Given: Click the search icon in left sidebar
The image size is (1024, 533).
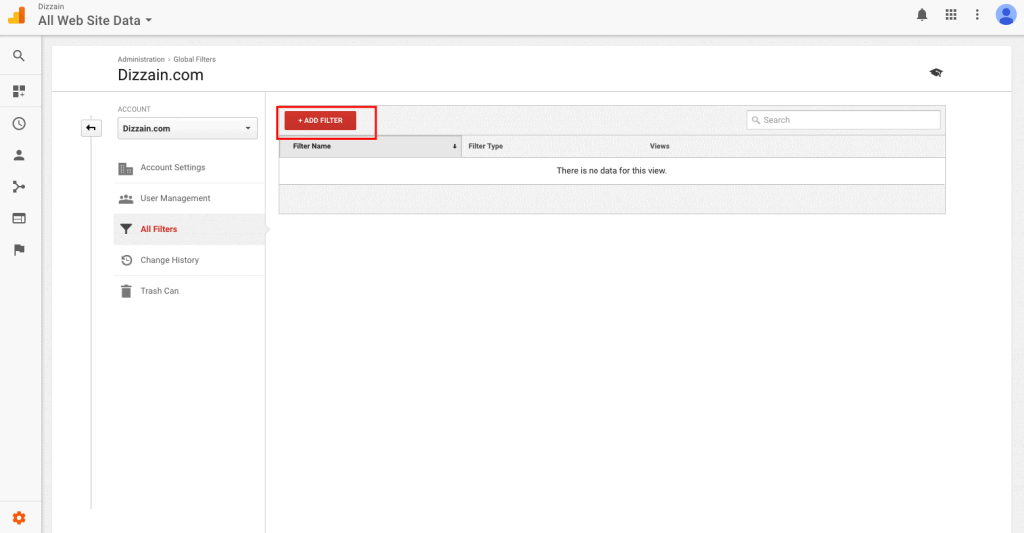Looking at the screenshot, I should pyautogui.click(x=18, y=56).
